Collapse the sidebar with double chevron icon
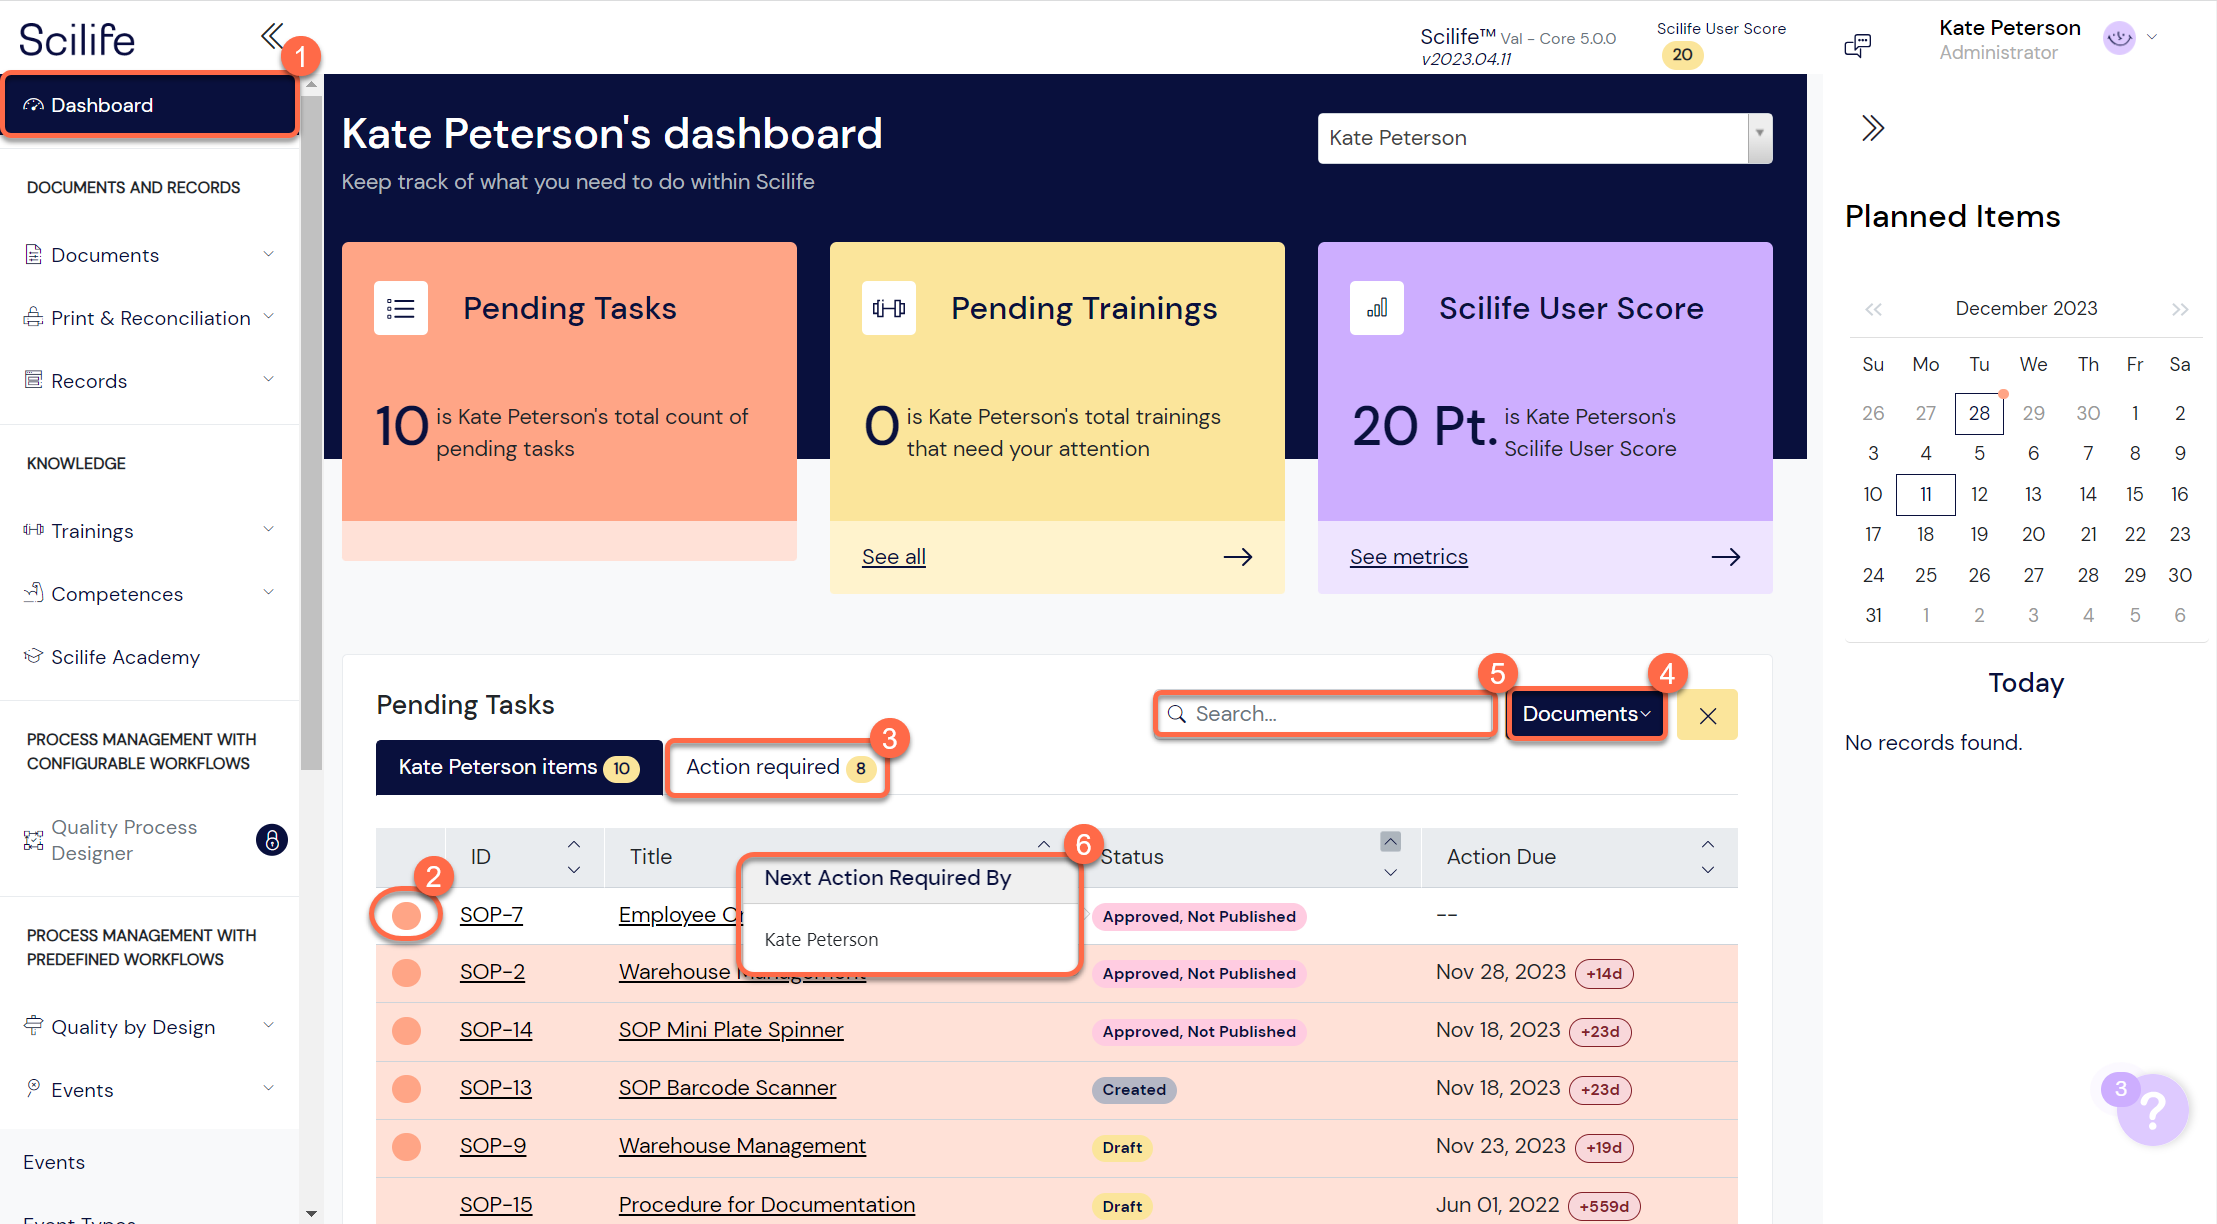Screen dimensions: 2217x1224 coord(271,36)
